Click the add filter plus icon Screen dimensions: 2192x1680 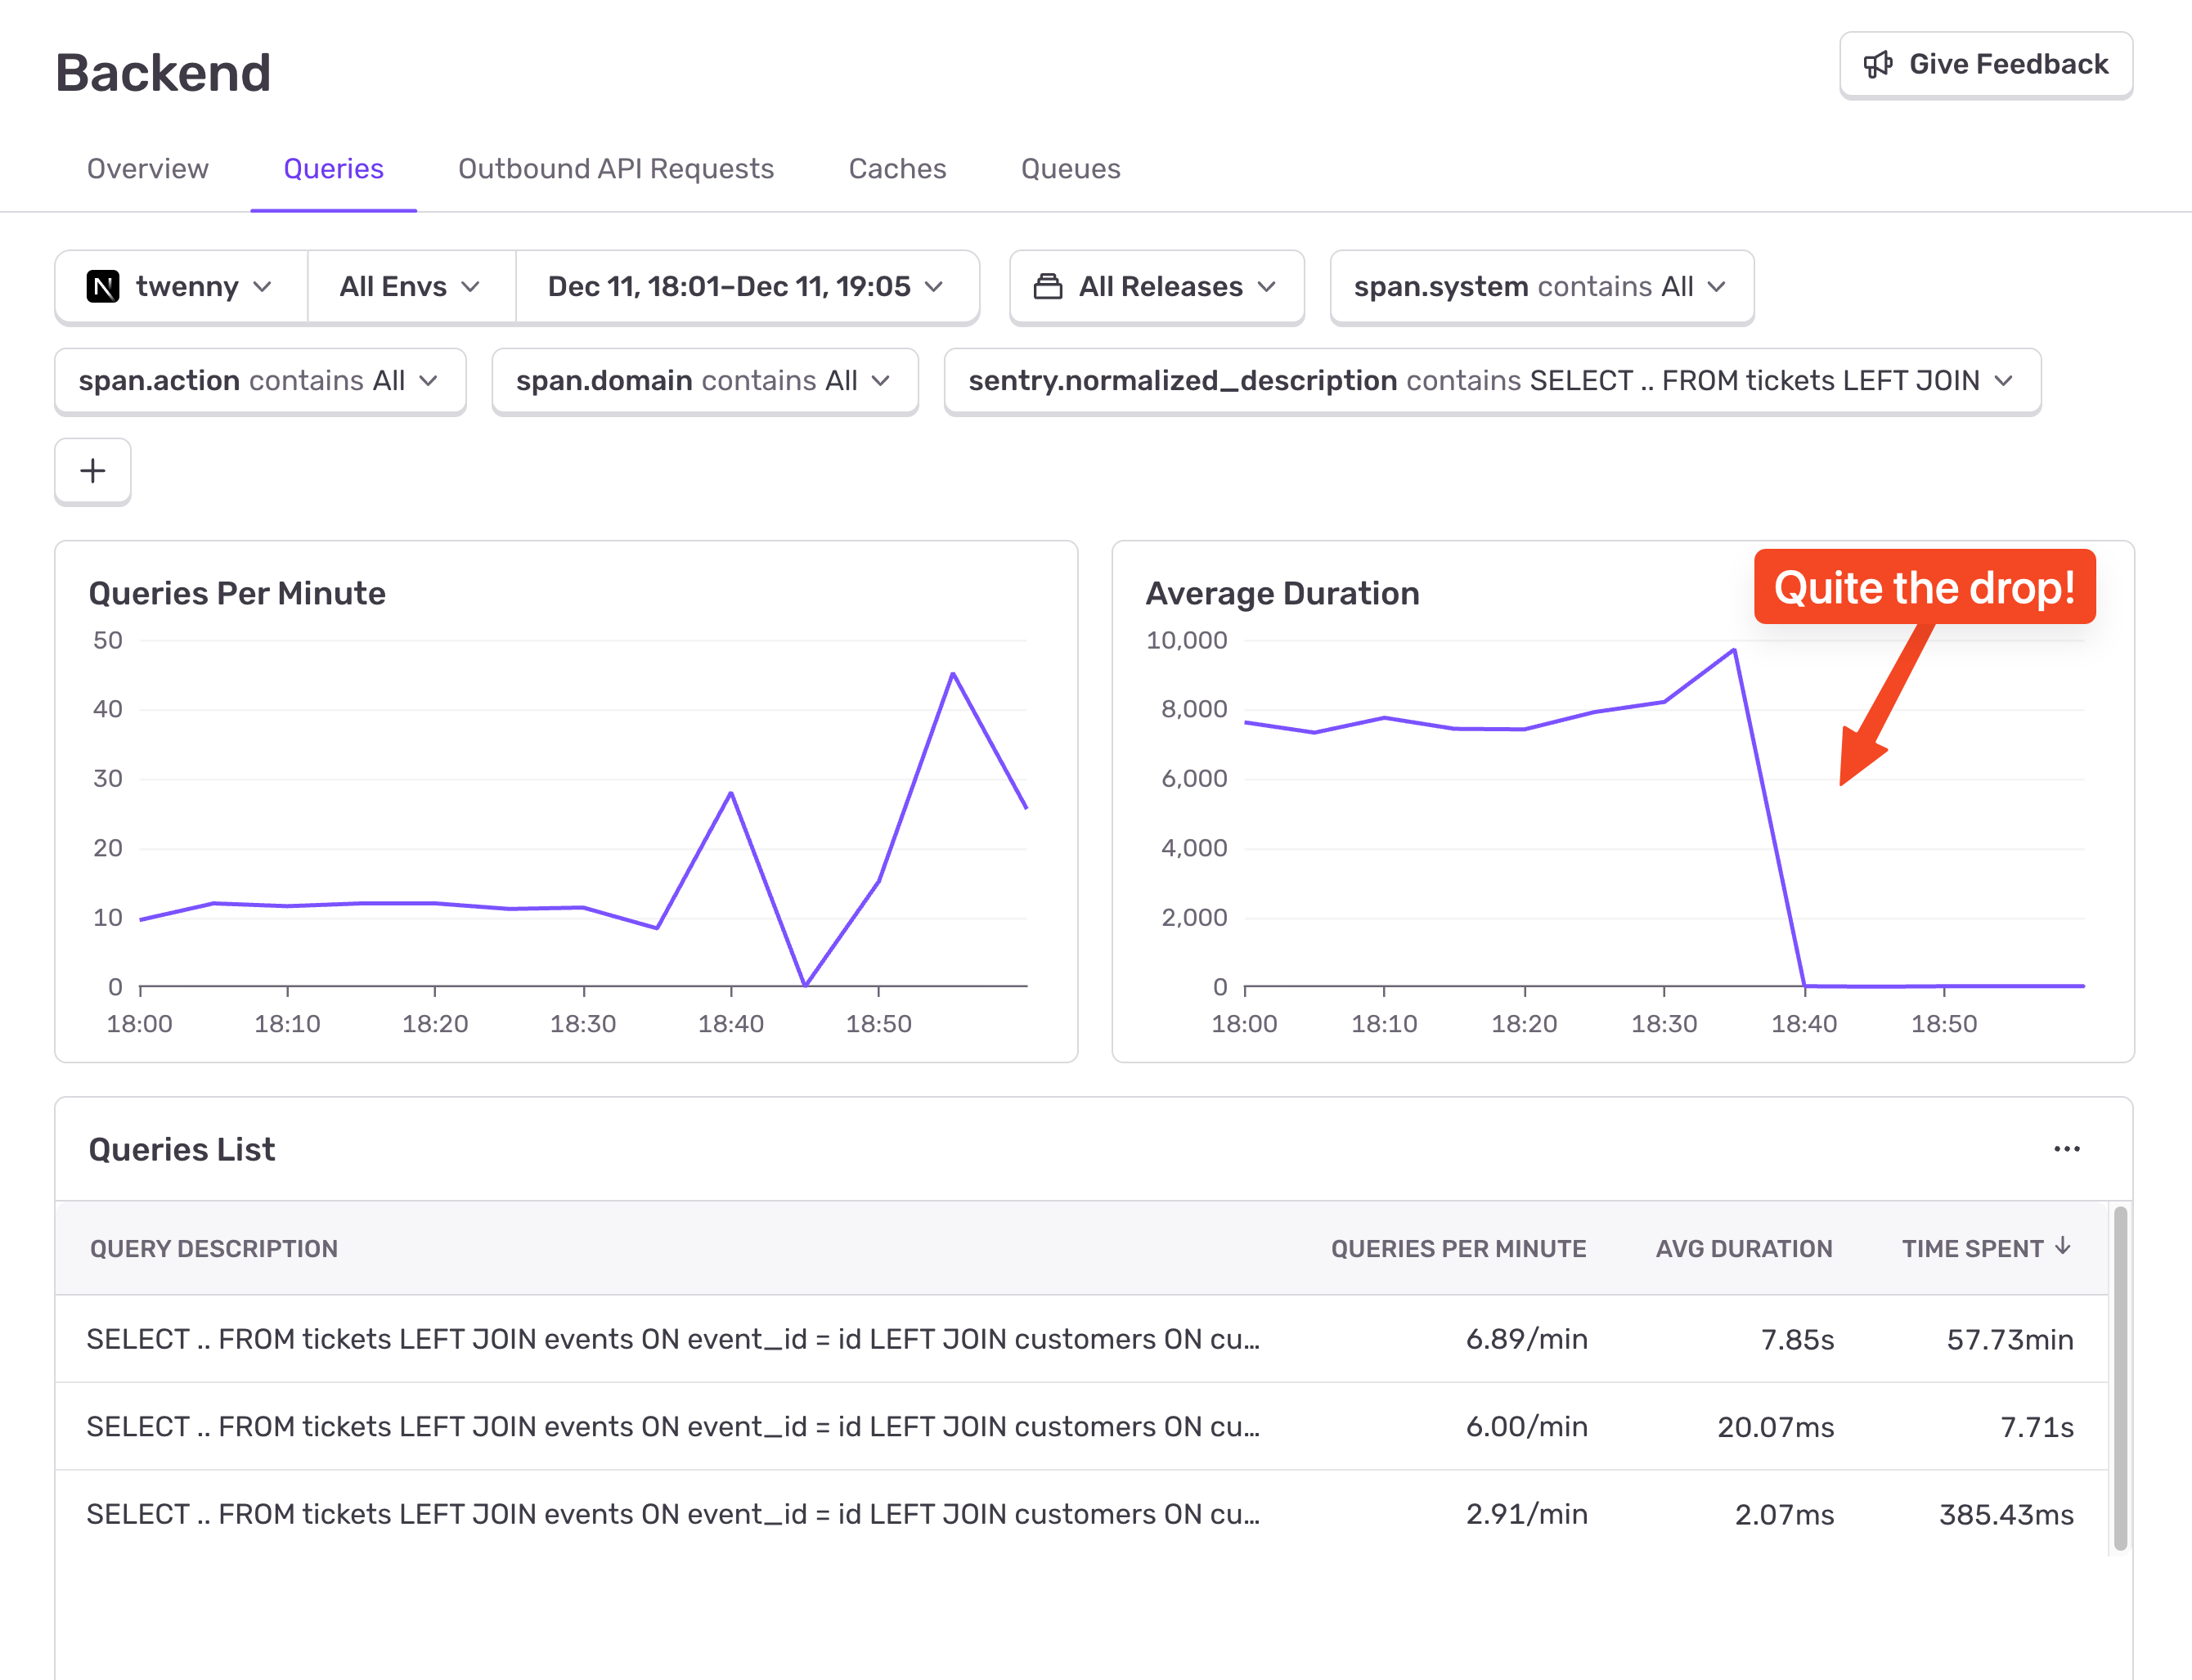click(x=92, y=470)
